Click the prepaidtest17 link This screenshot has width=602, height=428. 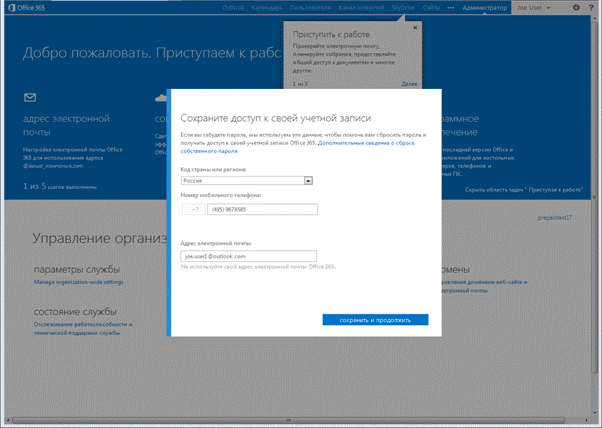pos(555,218)
